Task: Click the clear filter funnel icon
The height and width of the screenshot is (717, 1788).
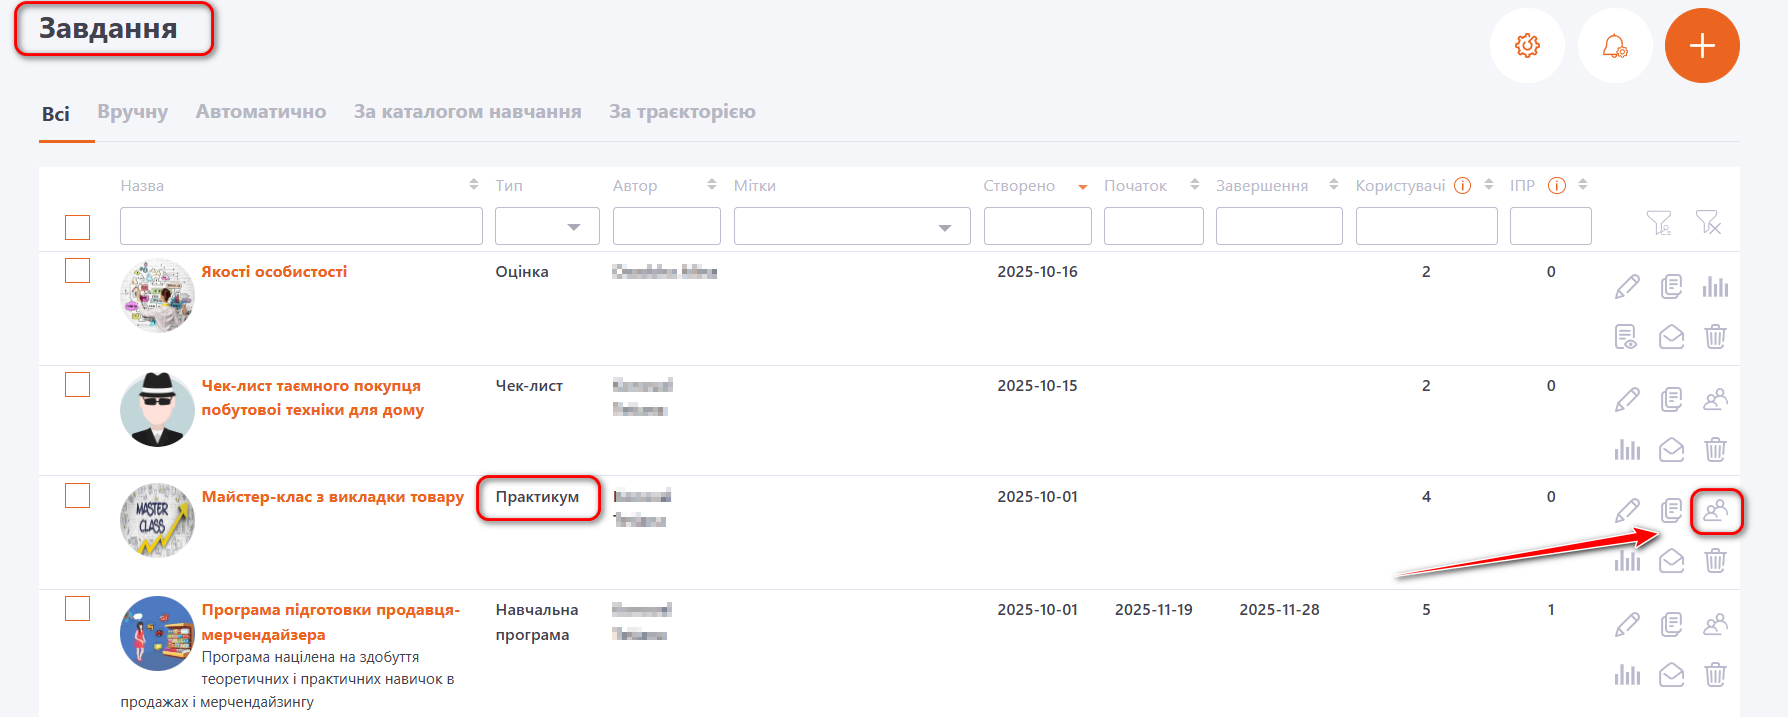Action: pyautogui.click(x=1708, y=223)
